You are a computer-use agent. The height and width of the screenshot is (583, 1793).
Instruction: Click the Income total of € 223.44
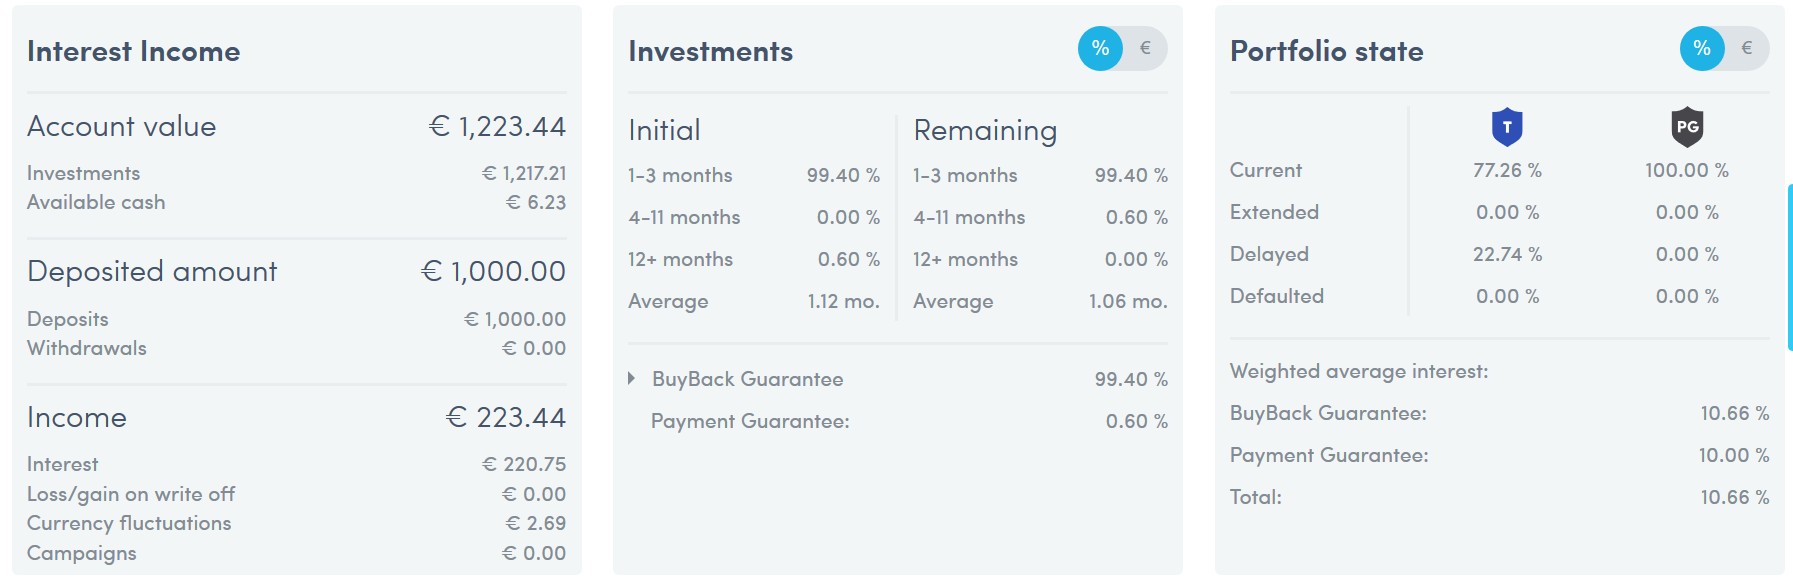[x=505, y=417]
